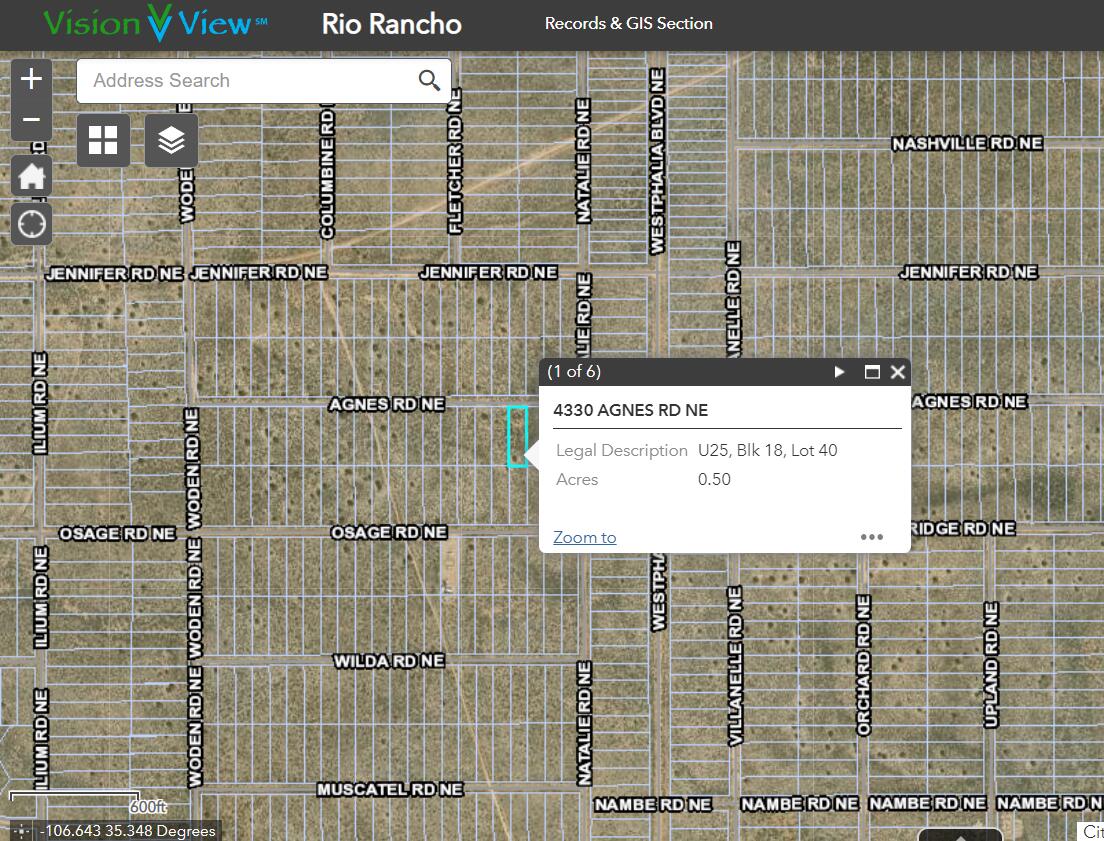The height and width of the screenshot is (841, 1104).
Task: Show next feature in popup
Action: click(840, 372)
